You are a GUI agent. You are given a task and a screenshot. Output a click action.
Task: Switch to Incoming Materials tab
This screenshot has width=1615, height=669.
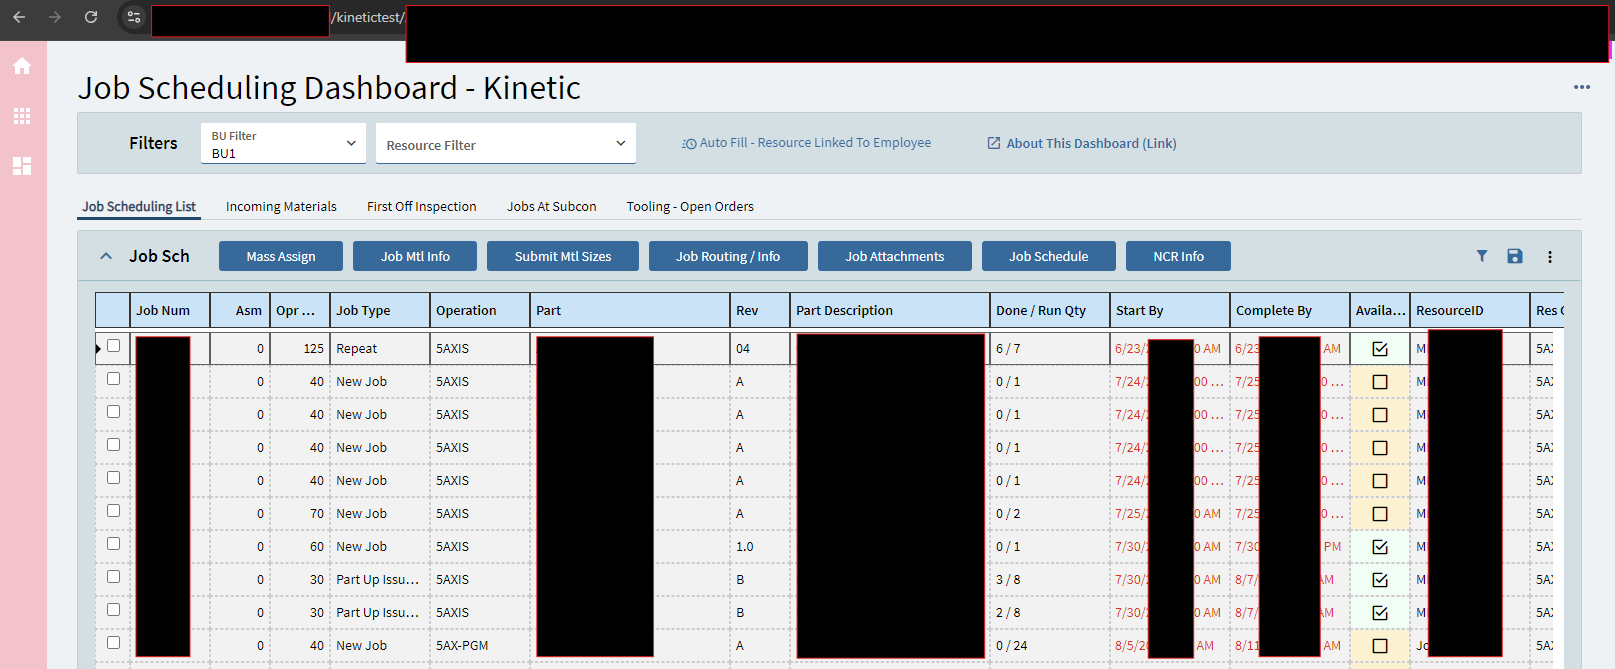click(x=281, y=207)
